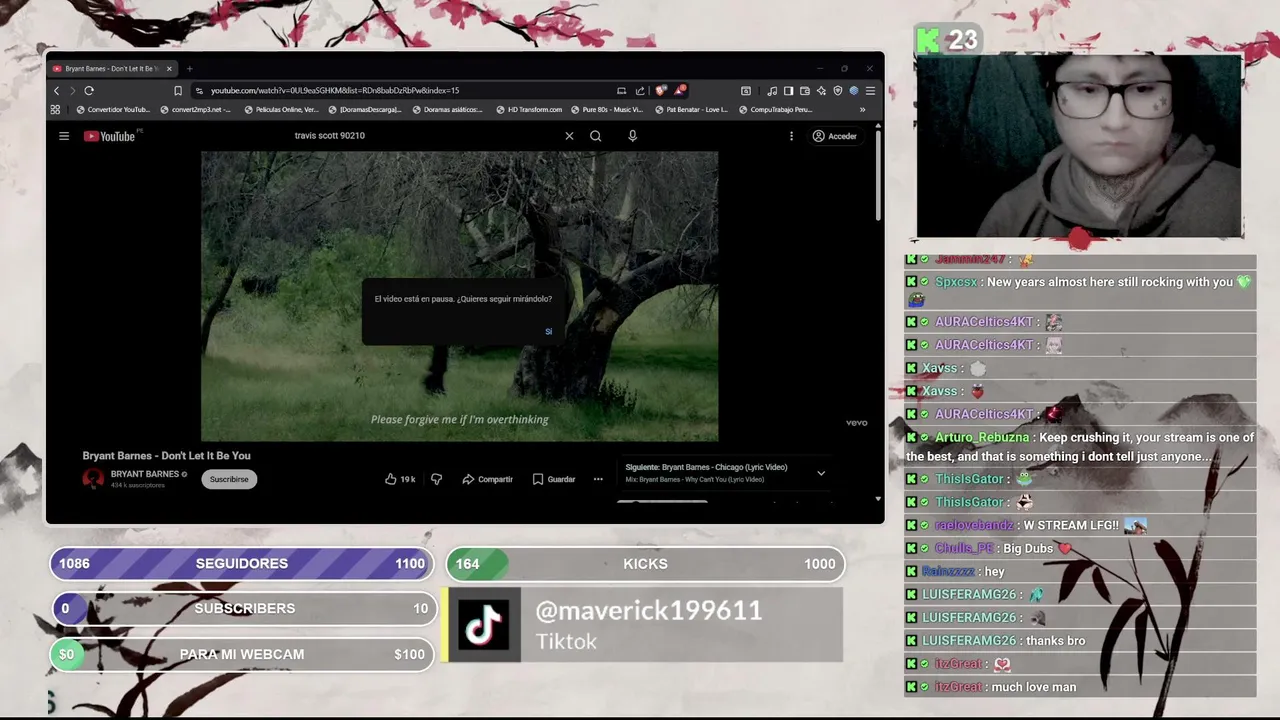Click the Acceder sign-in button
1280x720 pixels.
coord(835,136)
